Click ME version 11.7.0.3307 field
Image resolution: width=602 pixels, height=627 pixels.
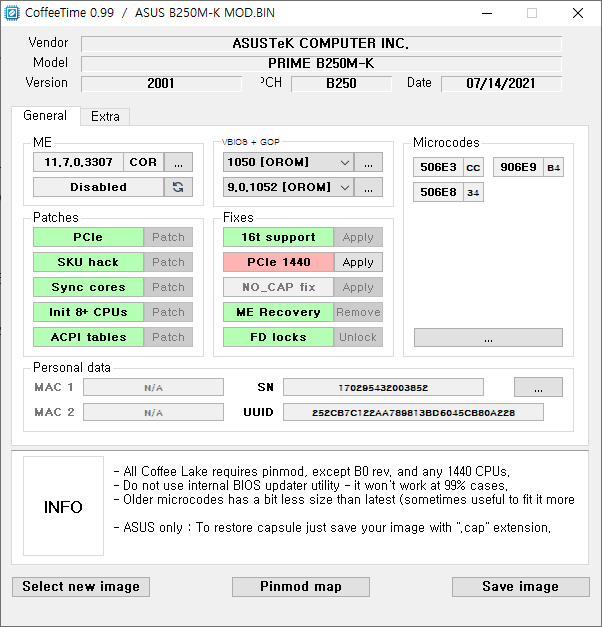pyautogui.click(x=78, y=162)
